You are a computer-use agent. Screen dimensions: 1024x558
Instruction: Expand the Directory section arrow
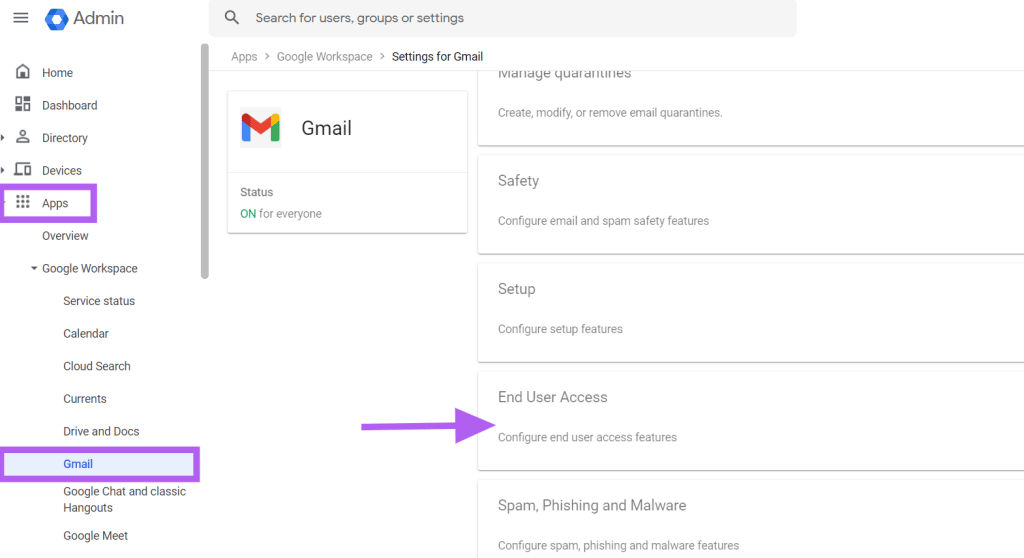[3, 137]
